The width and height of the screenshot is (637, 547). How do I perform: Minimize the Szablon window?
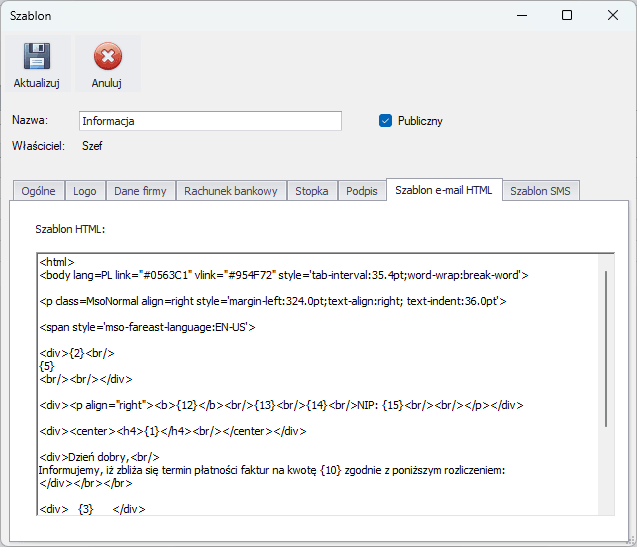(522, 15)
